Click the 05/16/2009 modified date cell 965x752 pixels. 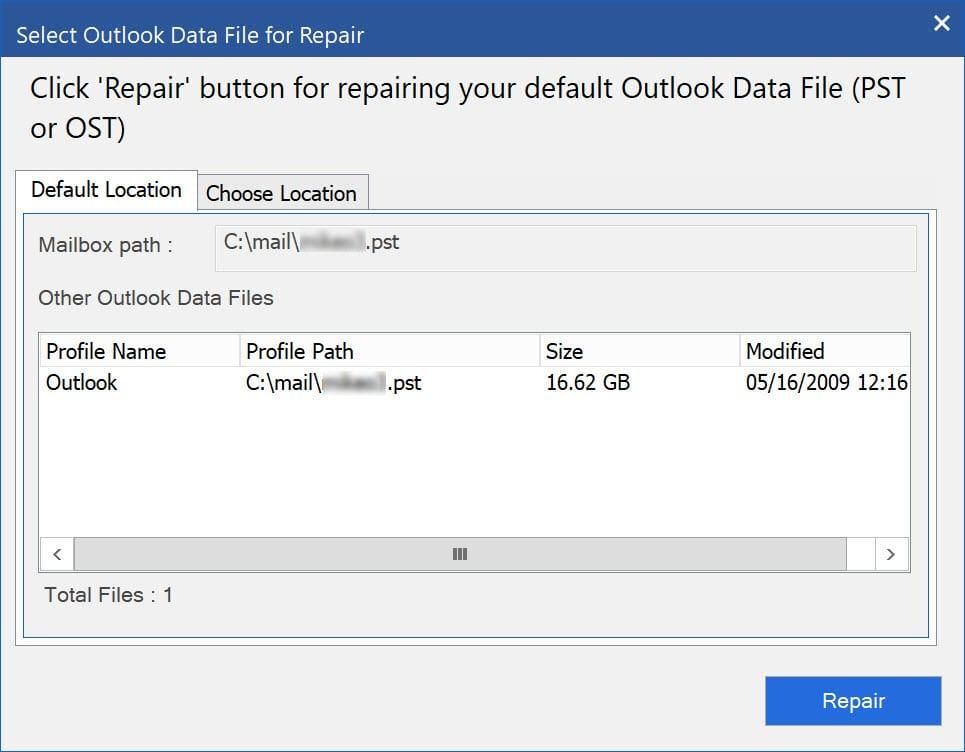click(x=827, y=383)
